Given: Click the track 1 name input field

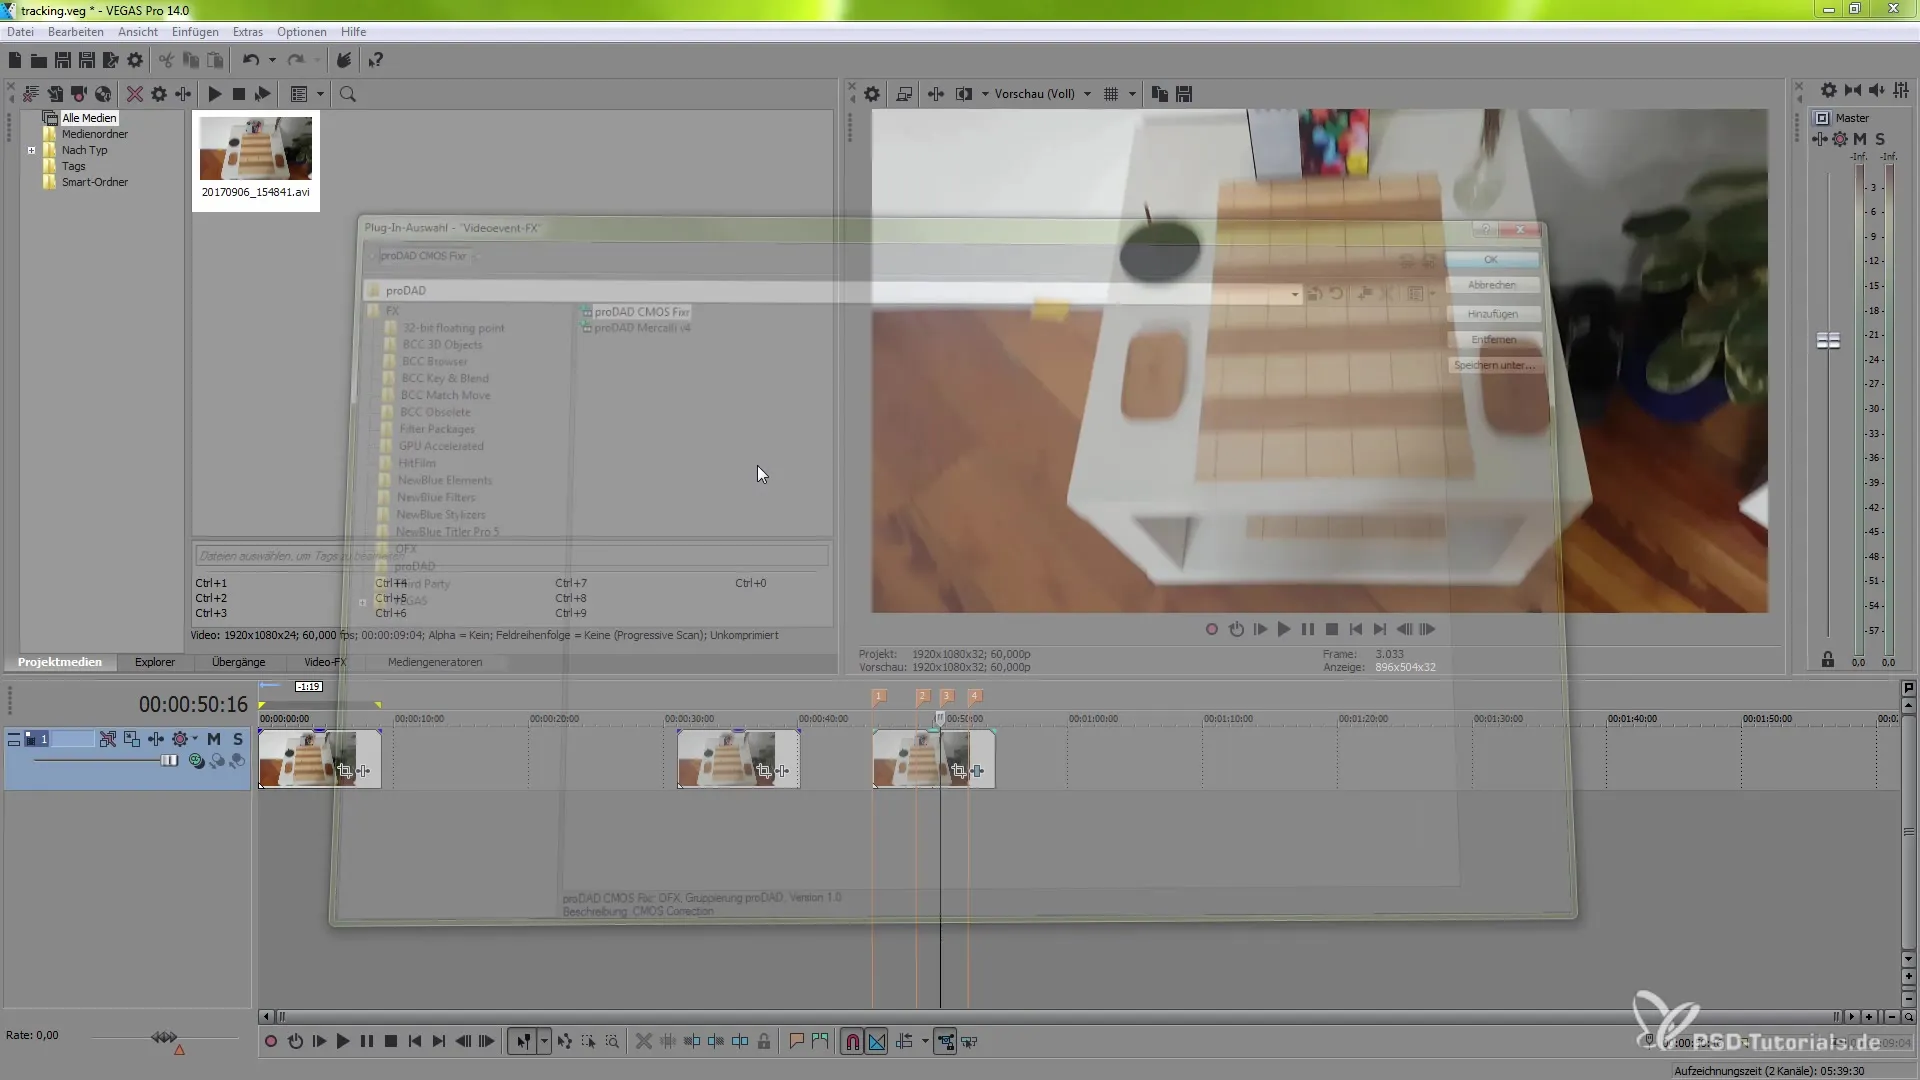Looking at the screenshot, I should 72,739.
